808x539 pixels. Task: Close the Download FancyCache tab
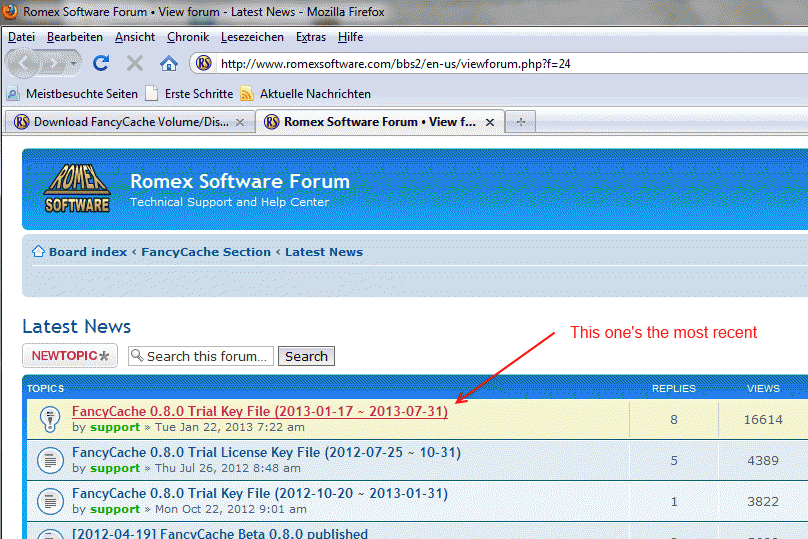(x=240, y=123)
